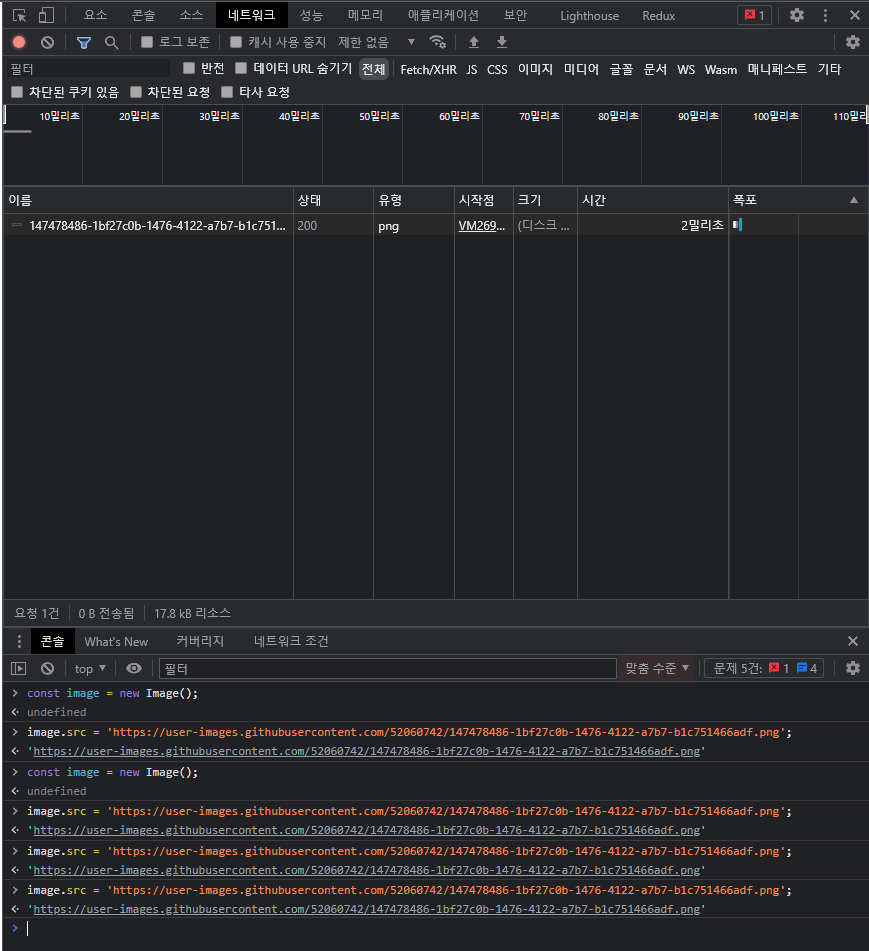Expand the first const image console entry
This screenshot has width=869, height=951.
[15, 693]
